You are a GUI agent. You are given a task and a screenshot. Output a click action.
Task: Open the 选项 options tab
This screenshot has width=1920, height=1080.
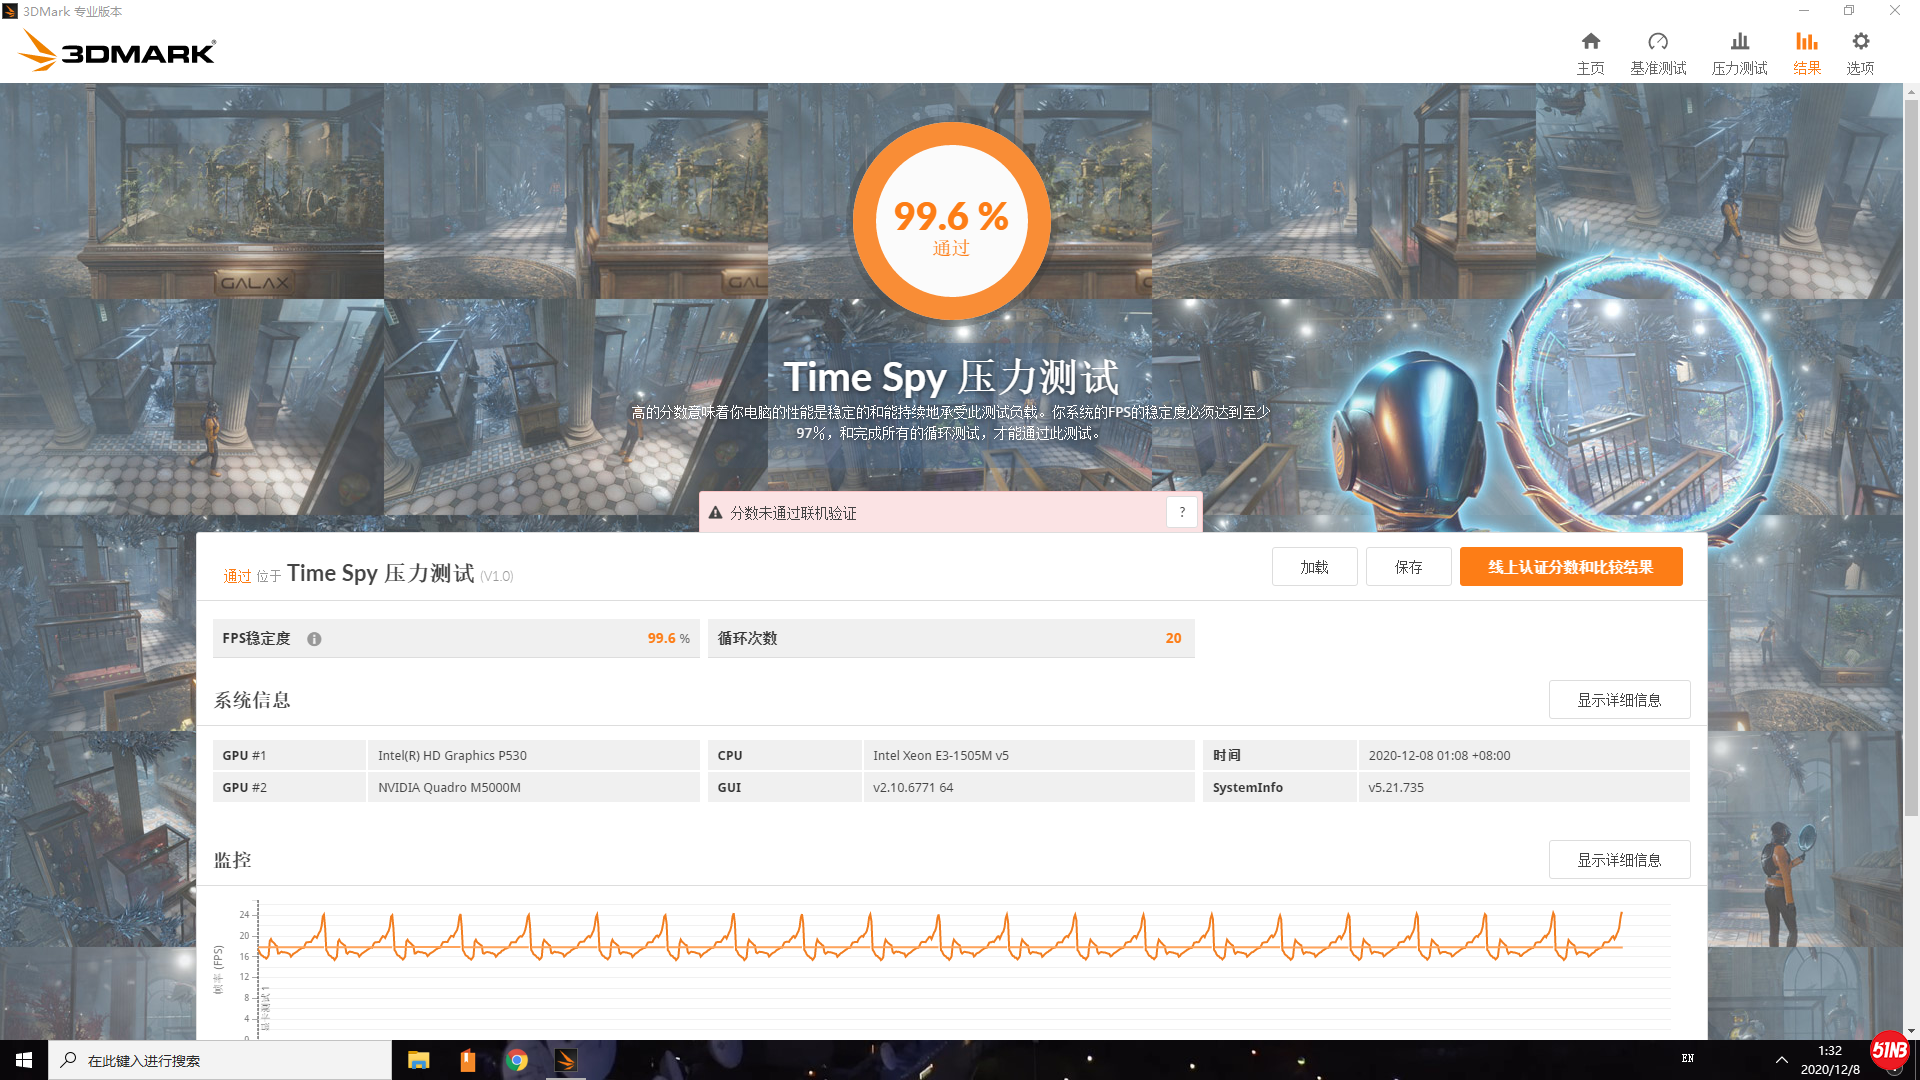click(x=1860, y=53)
